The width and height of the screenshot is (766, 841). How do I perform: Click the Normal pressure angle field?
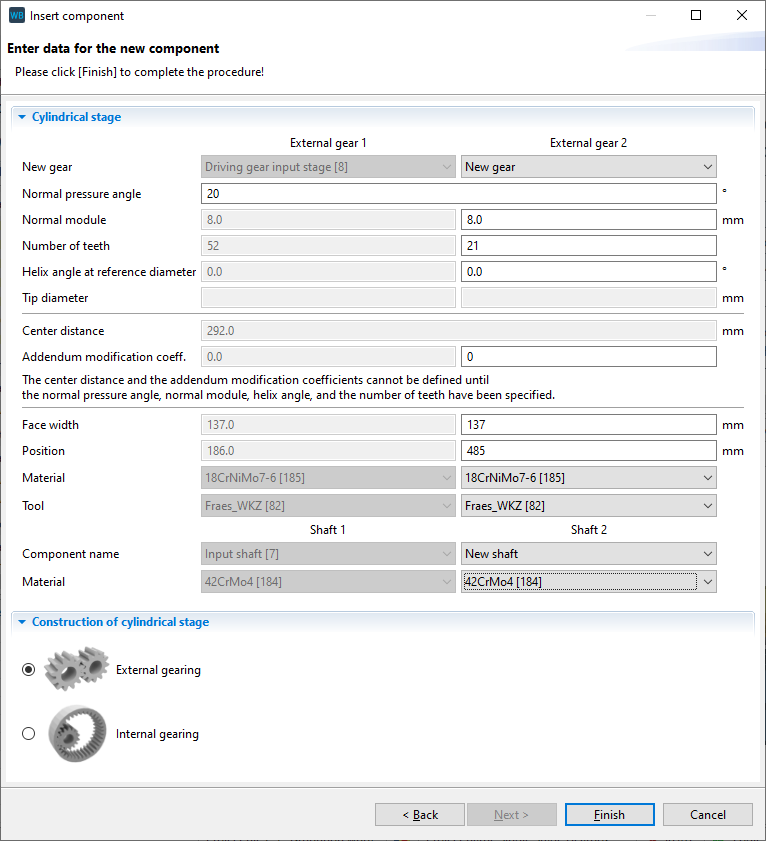point(458,194)
